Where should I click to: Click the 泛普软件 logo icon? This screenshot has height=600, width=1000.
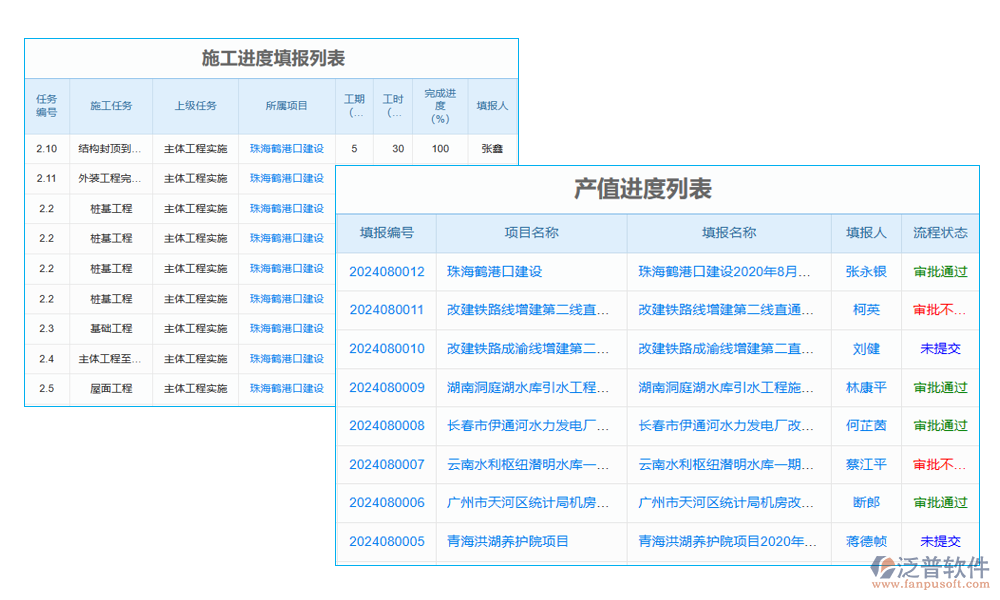click(x=885, y=568)
